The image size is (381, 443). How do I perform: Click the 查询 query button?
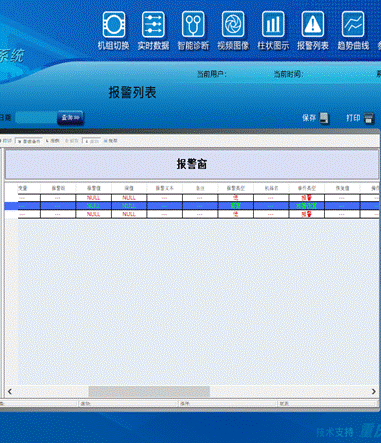coord(70,118)
